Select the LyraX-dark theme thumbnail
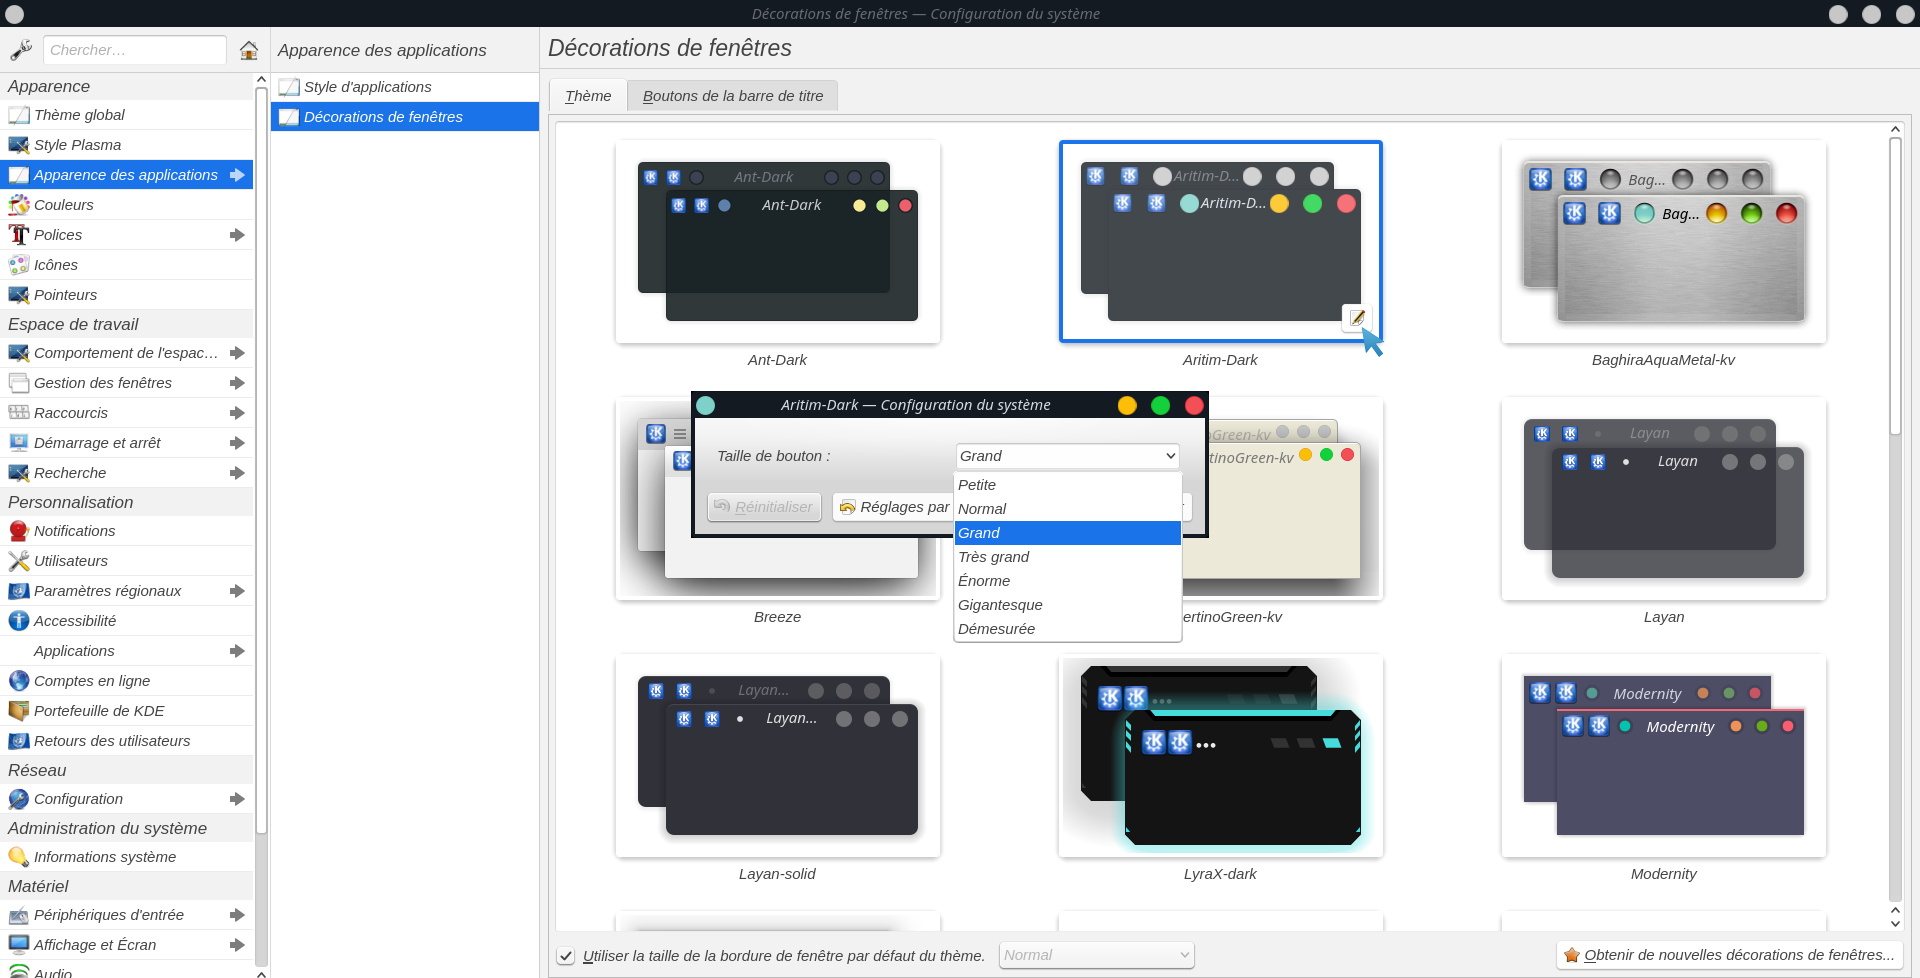1920x978 pixels. [1221, 756]
